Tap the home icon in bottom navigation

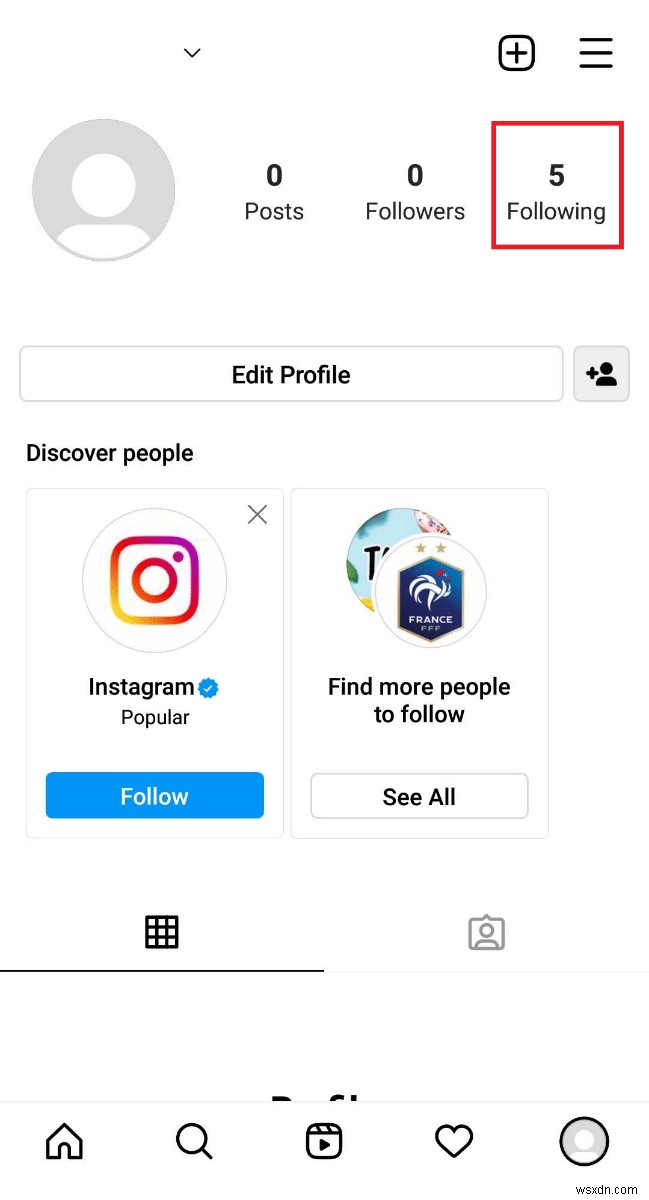pos(64,1140)
